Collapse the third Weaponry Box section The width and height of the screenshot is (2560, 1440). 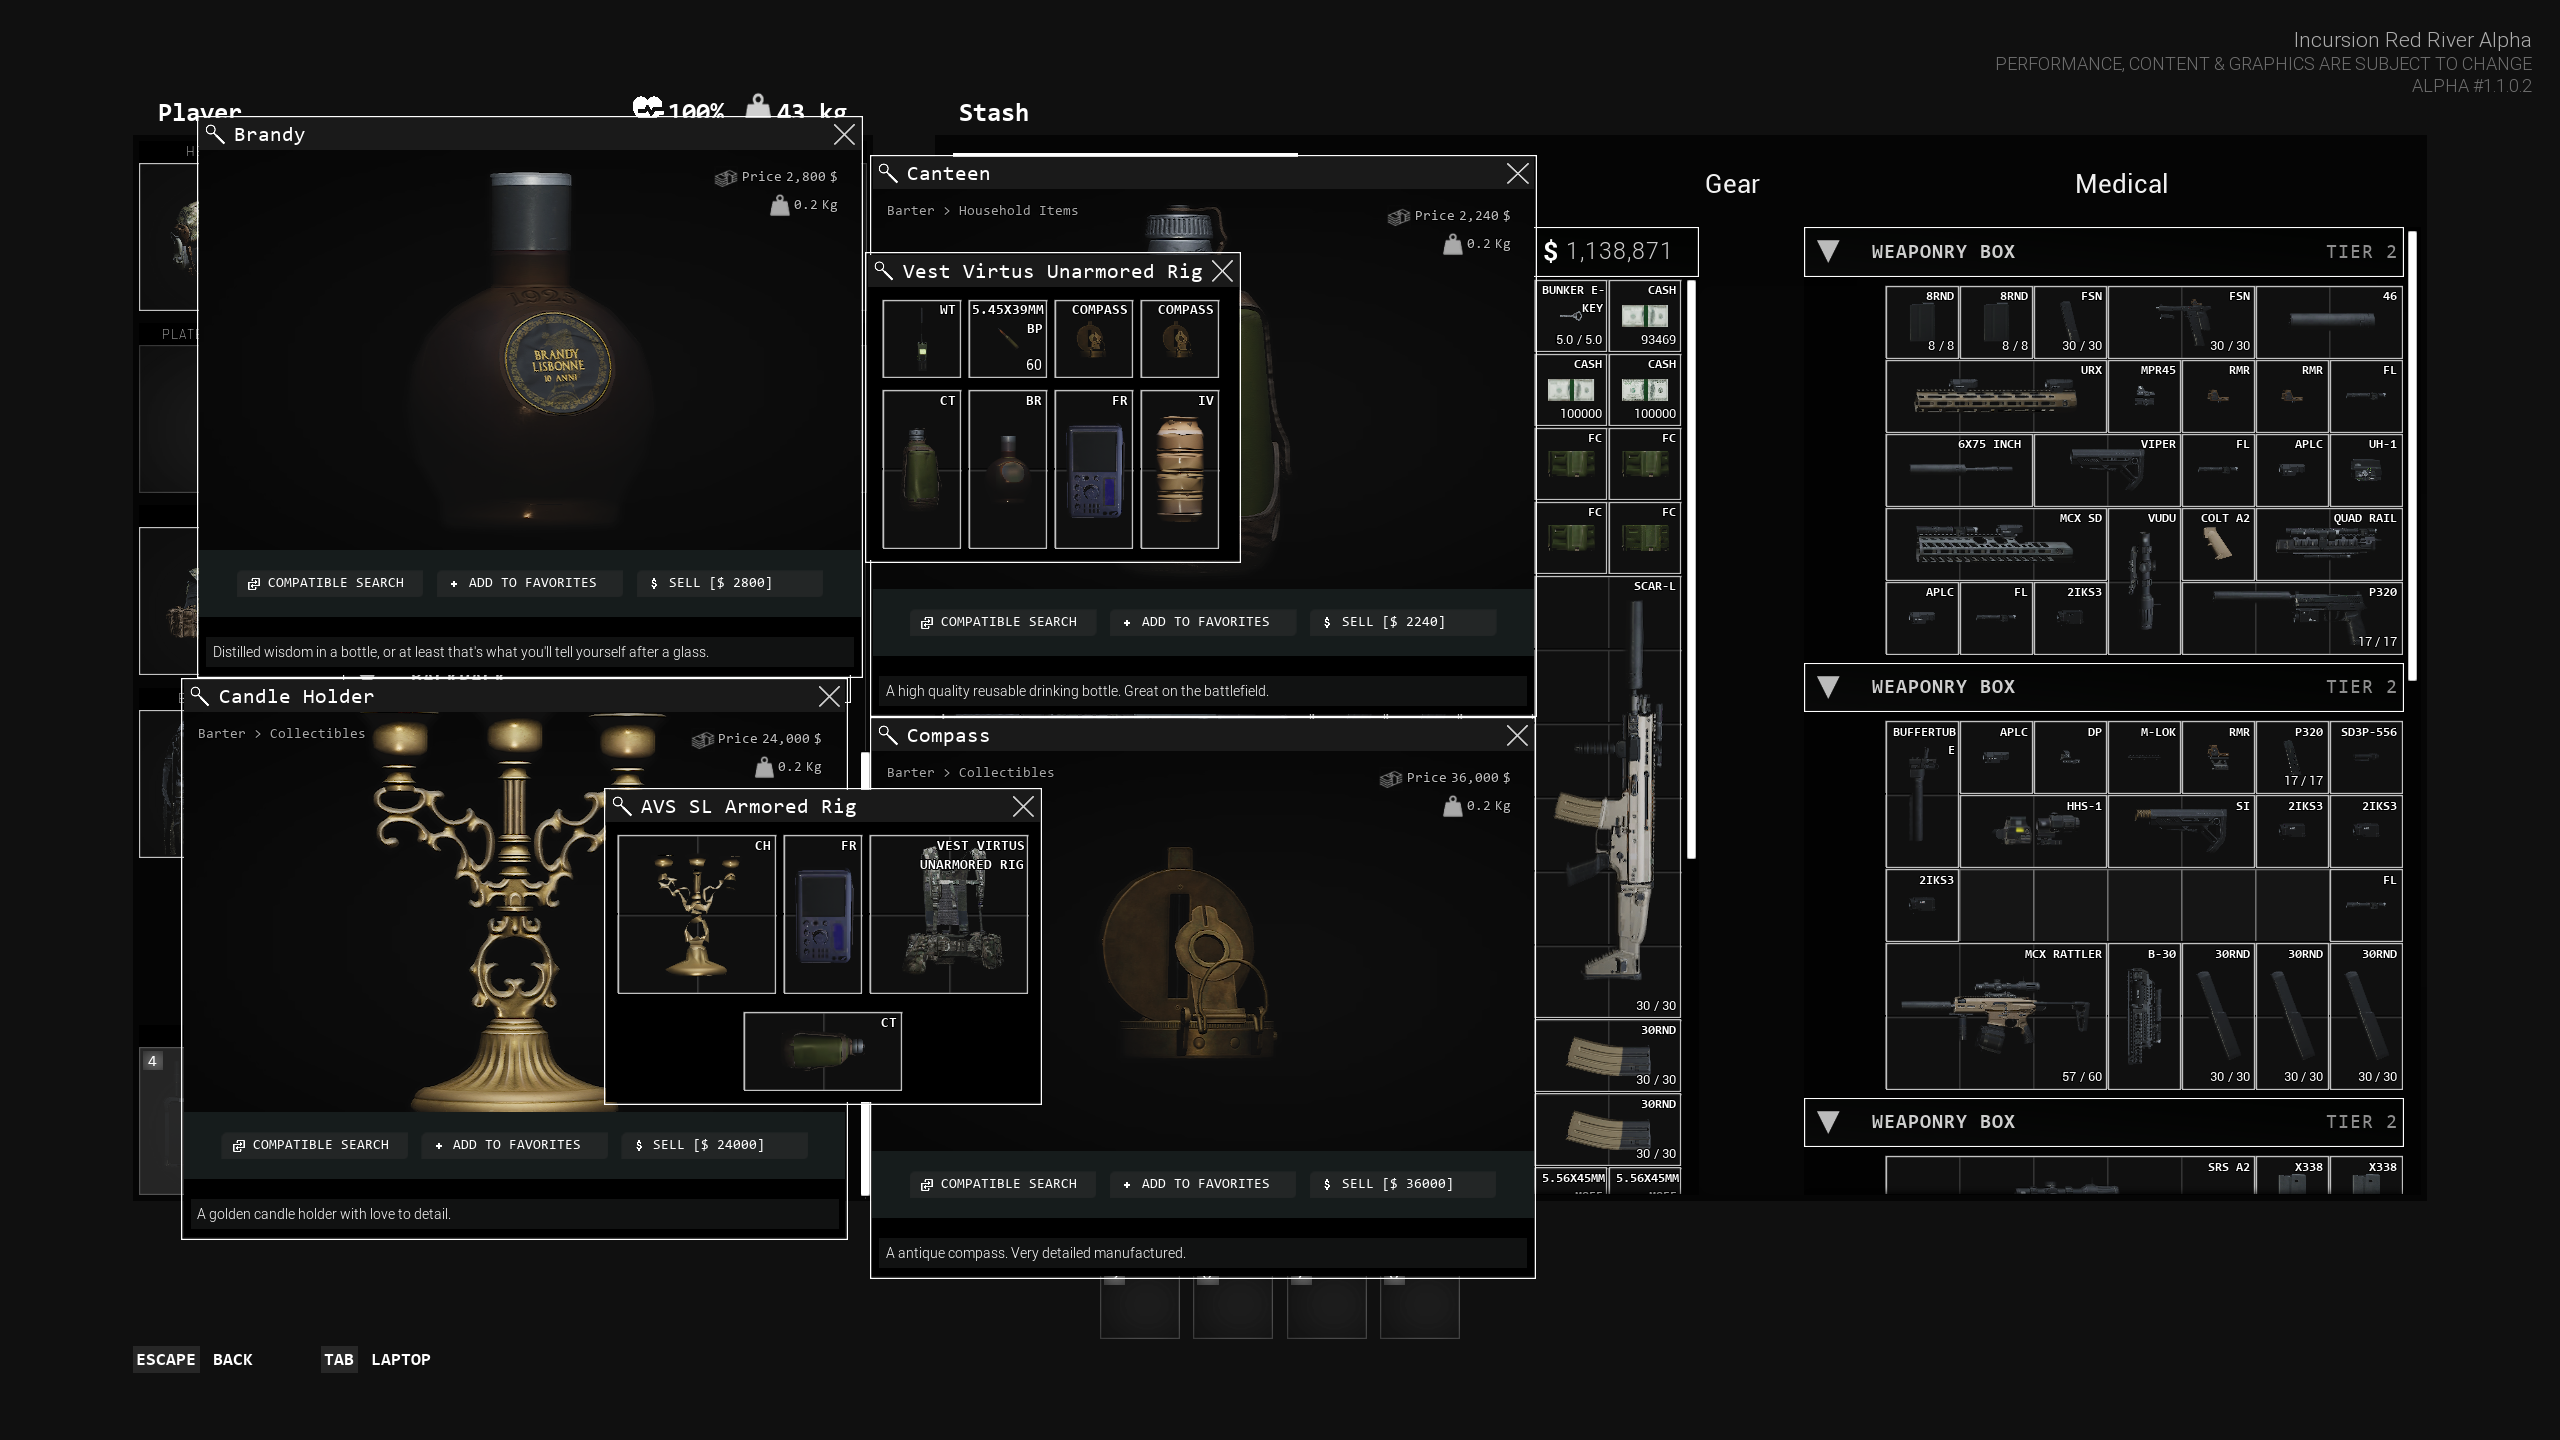tap(1828, 1122)
